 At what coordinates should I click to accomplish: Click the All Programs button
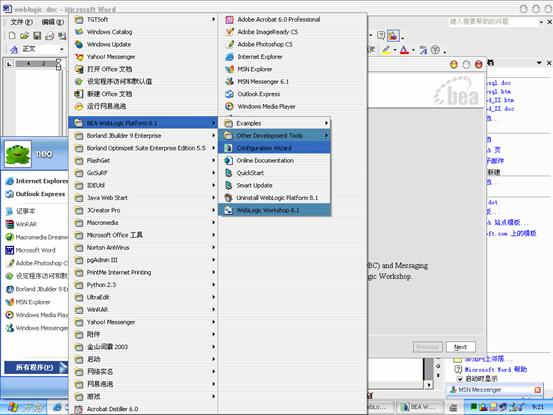35,367
